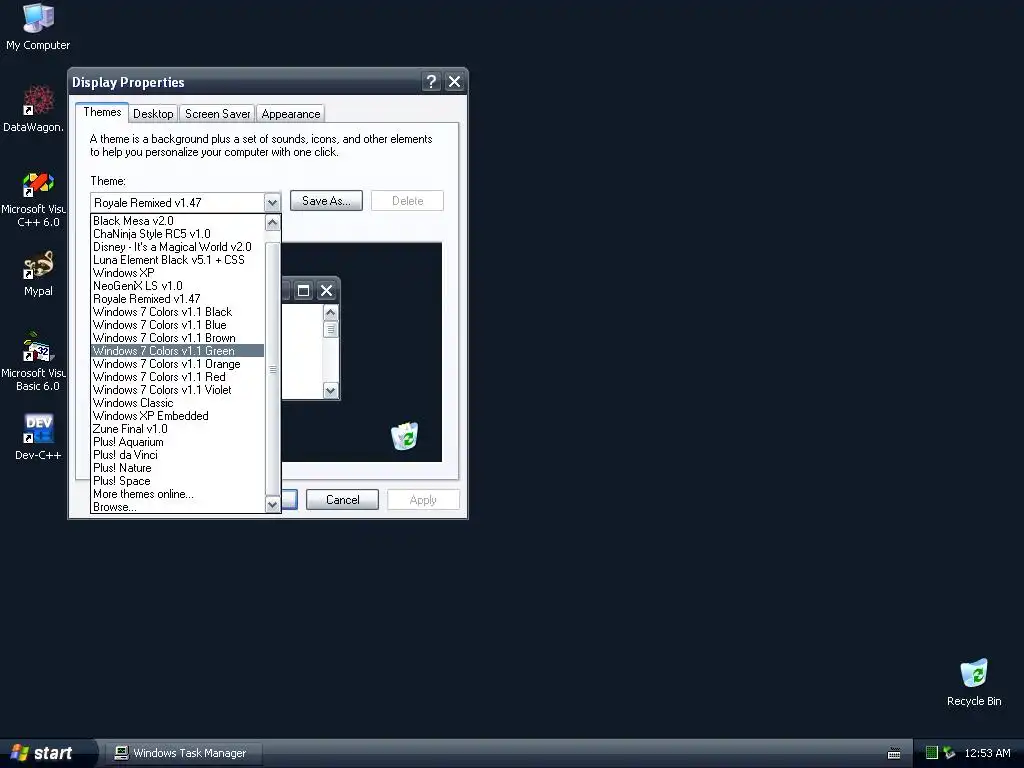This screenshot has width=1024, height=768.
Task: Click the Cancel button
Action: 342,500
